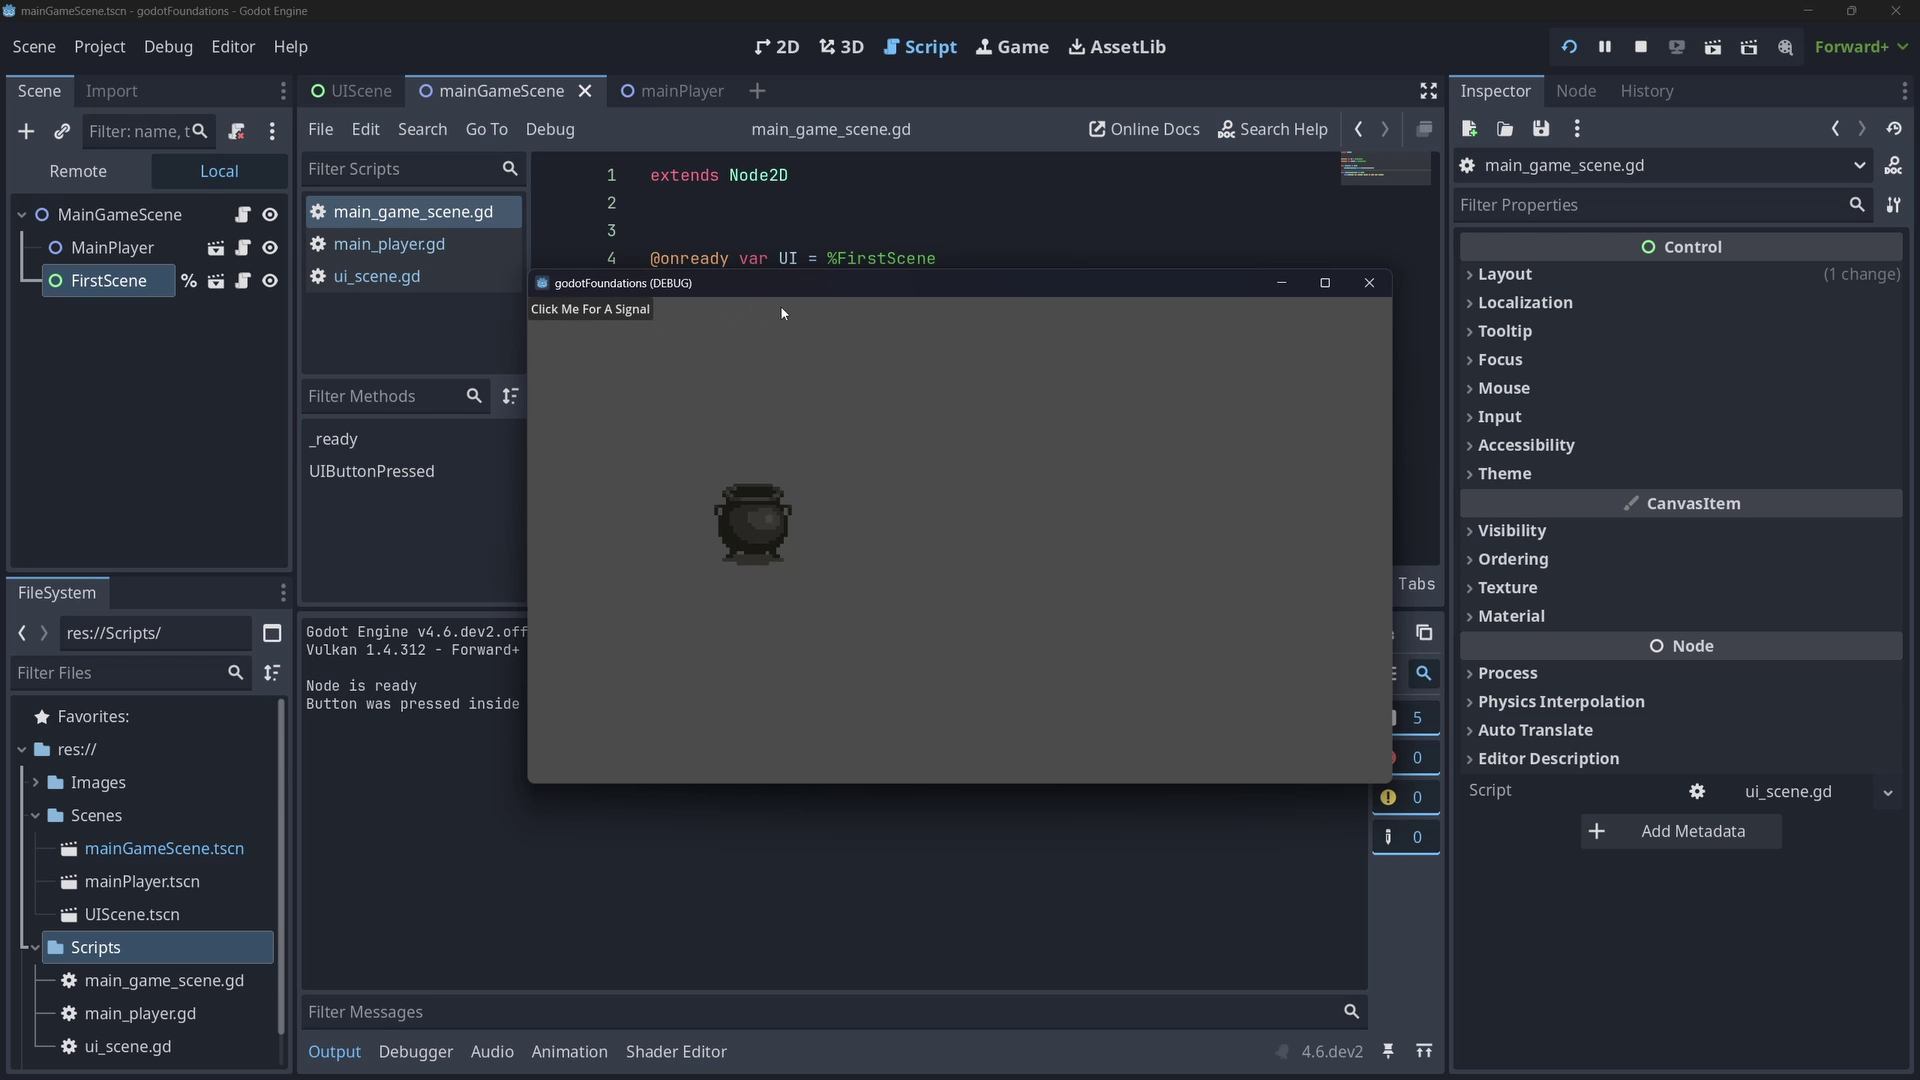Toggle split mode in FileSystem panel
The height and width of the screenshot is (1080, 1920).
272,633
